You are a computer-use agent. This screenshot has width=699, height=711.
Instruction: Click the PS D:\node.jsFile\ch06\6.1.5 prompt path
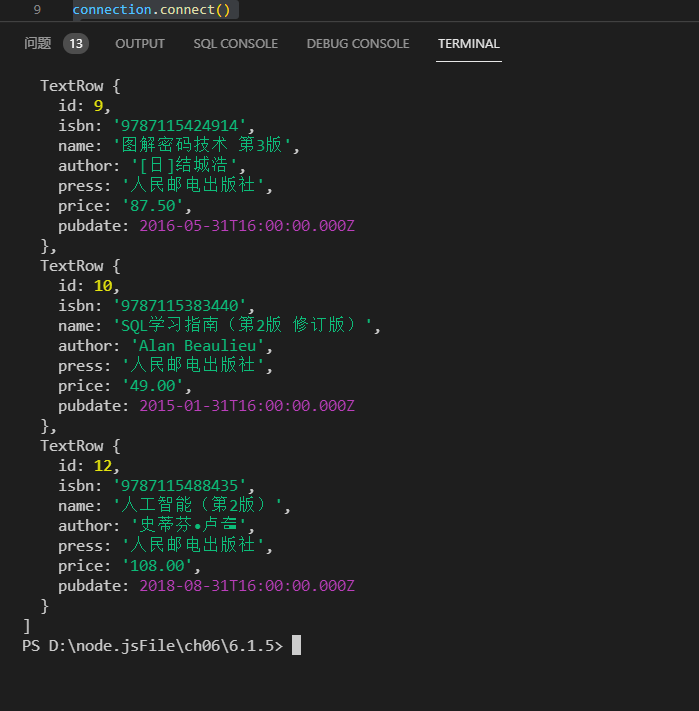(150, 646)
